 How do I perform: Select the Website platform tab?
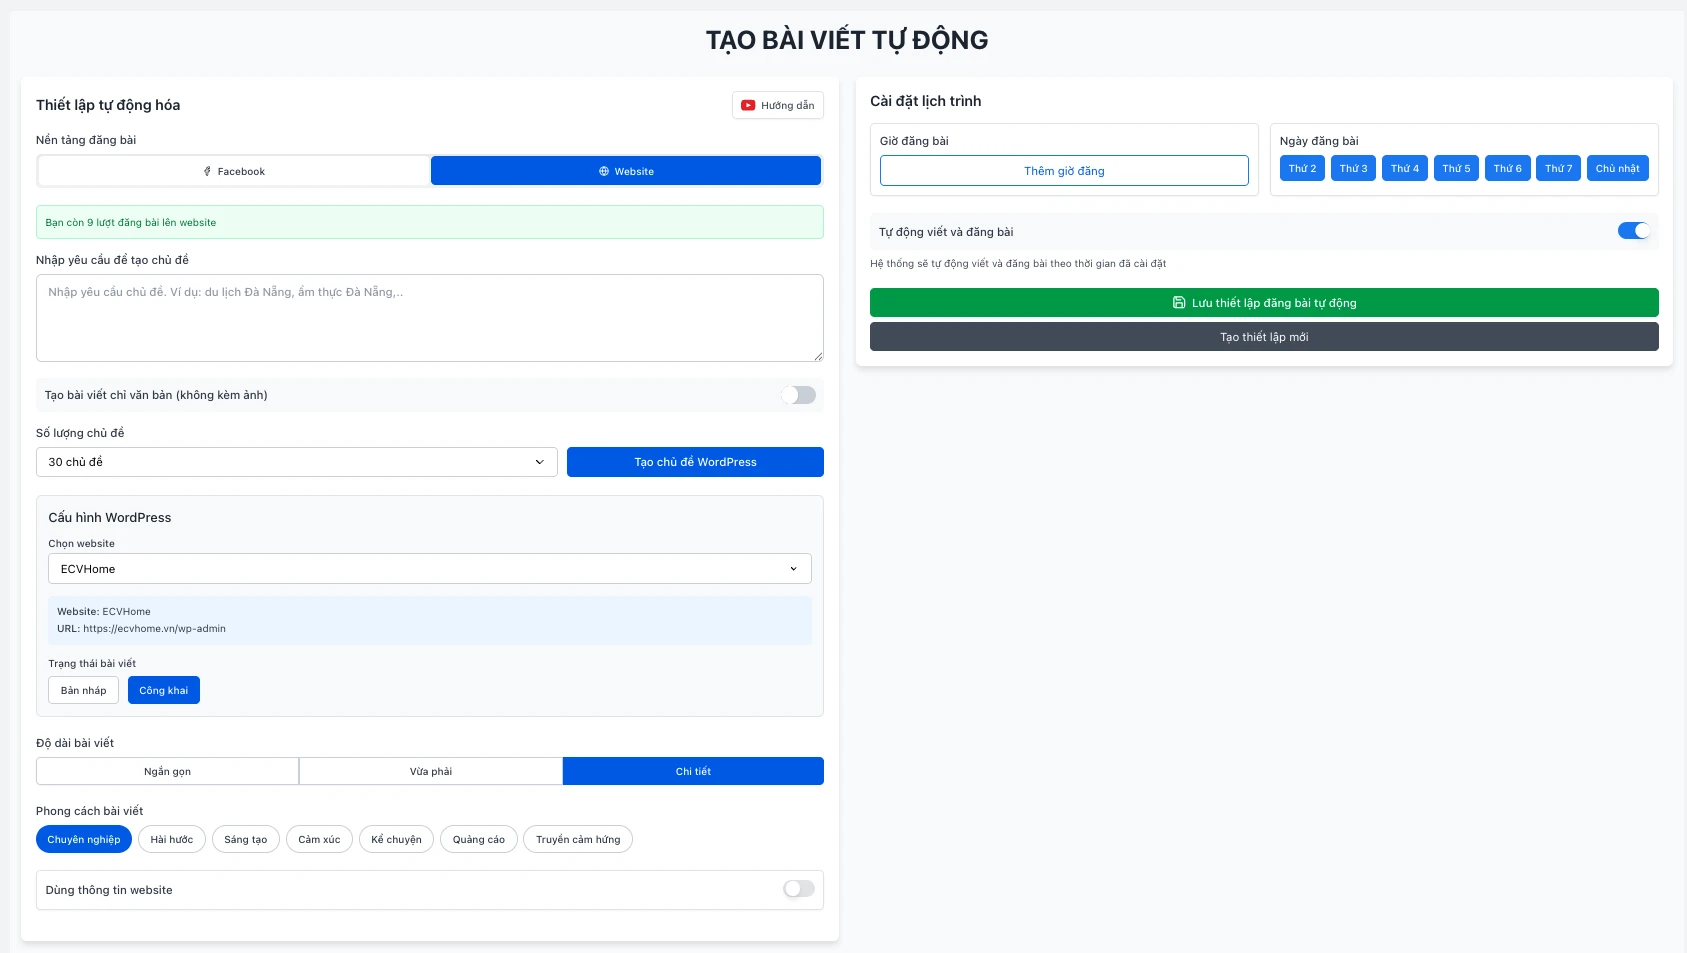click(x=626, y=171)
